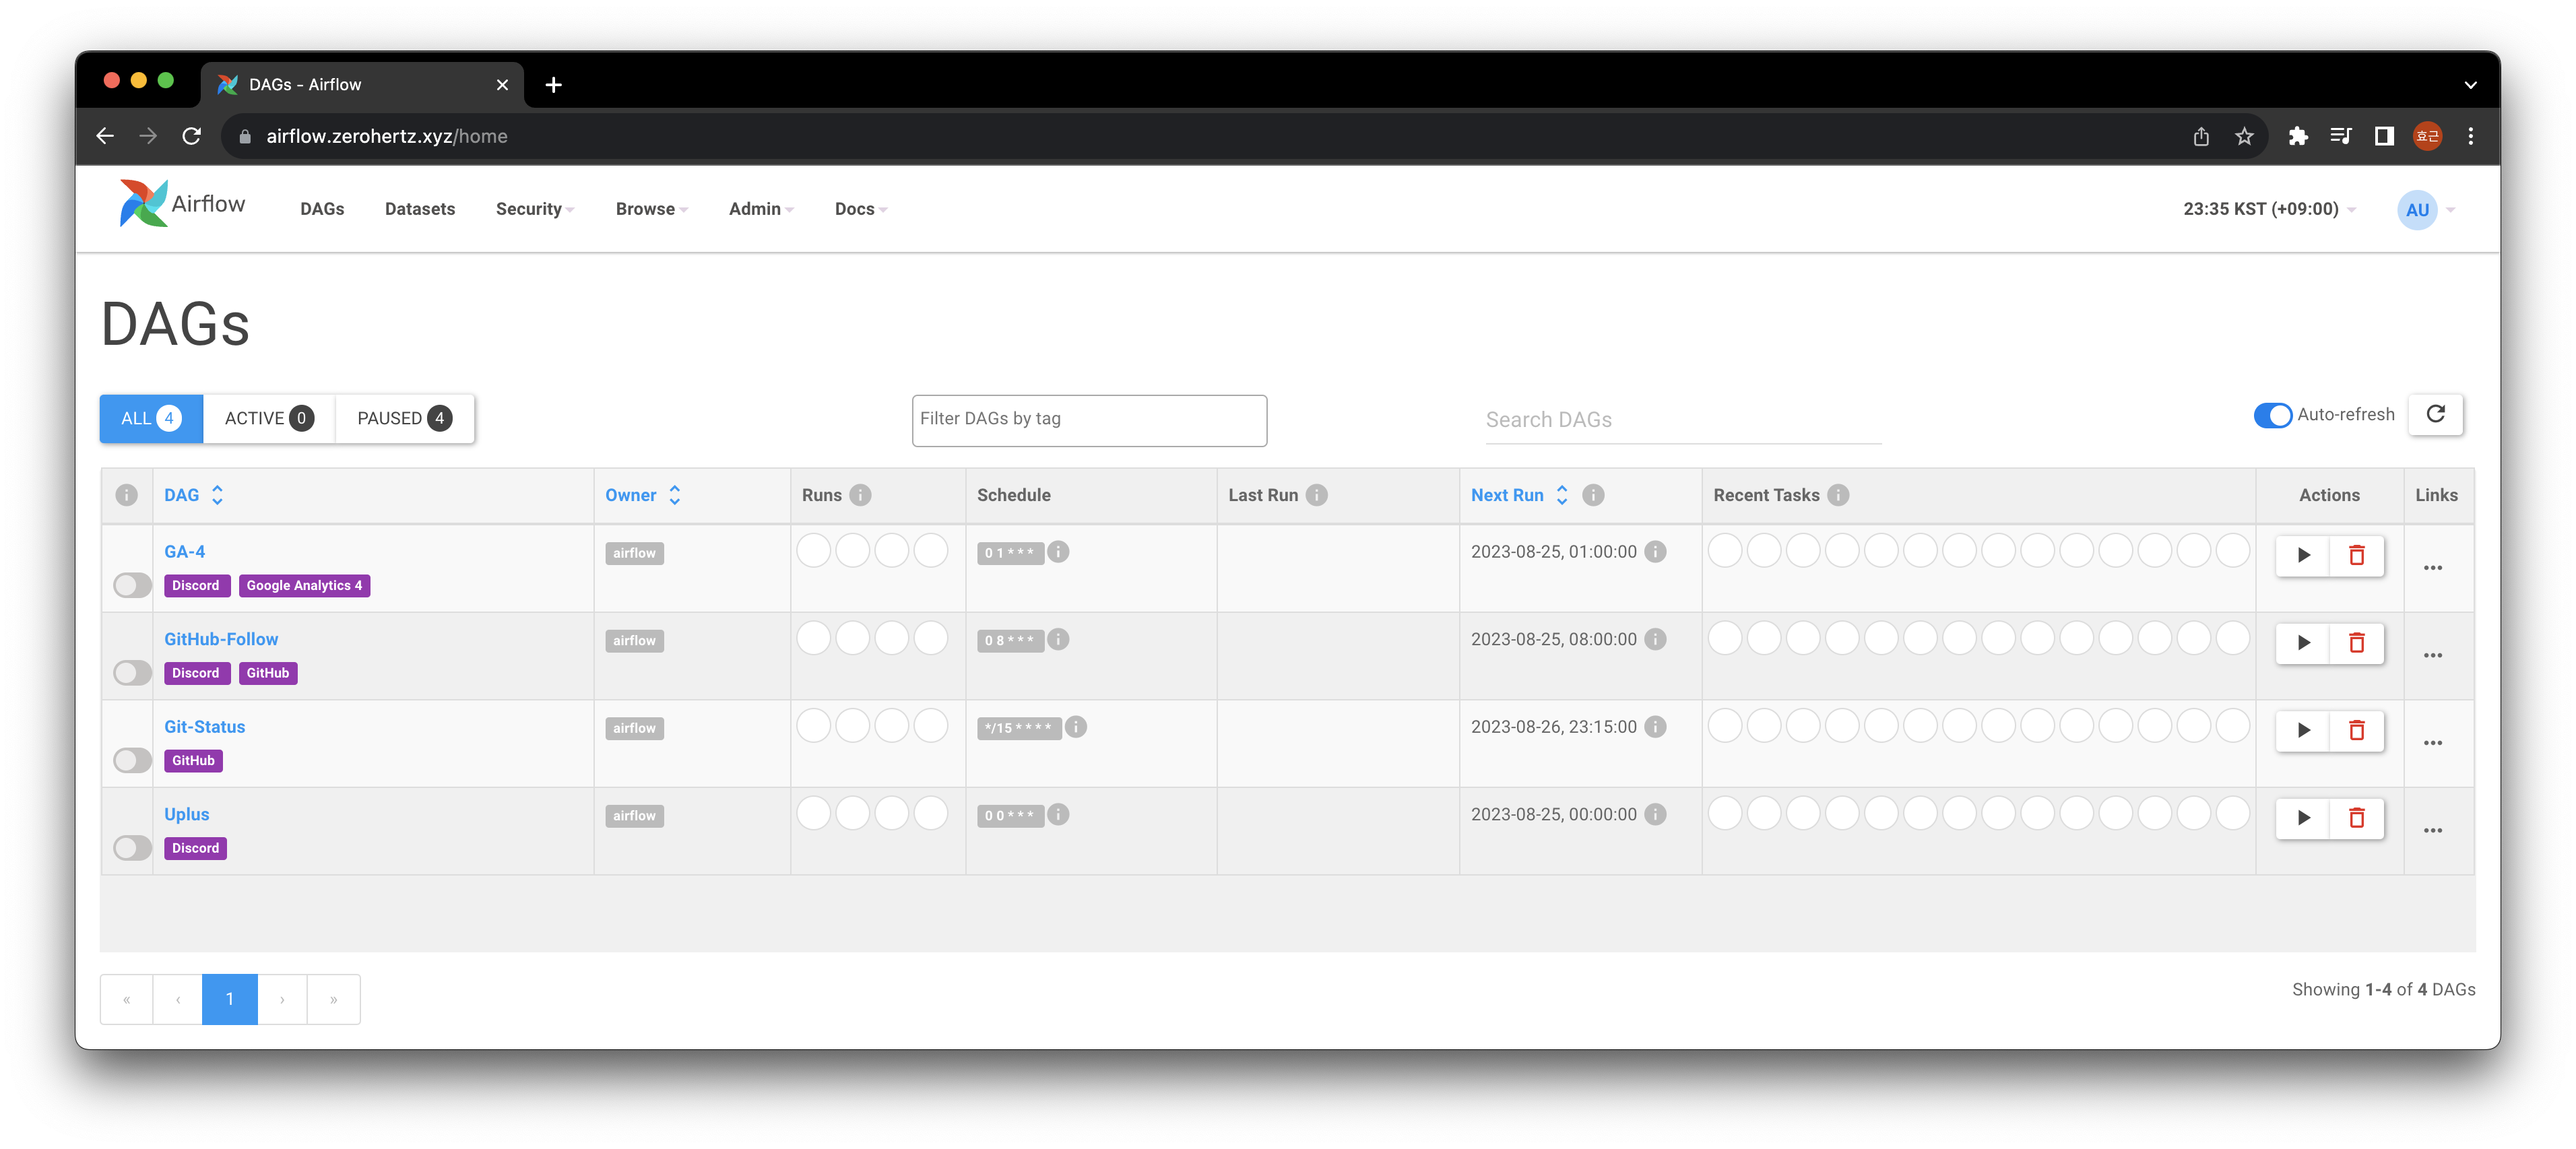Click info icon next to Uplus next run
The height and width of the screenshot is (1149, 2576).
coord(1655,814)
